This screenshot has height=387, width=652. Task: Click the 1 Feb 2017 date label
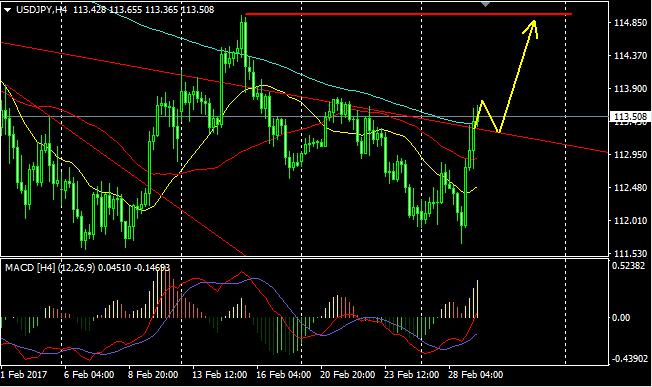point(24,375)
